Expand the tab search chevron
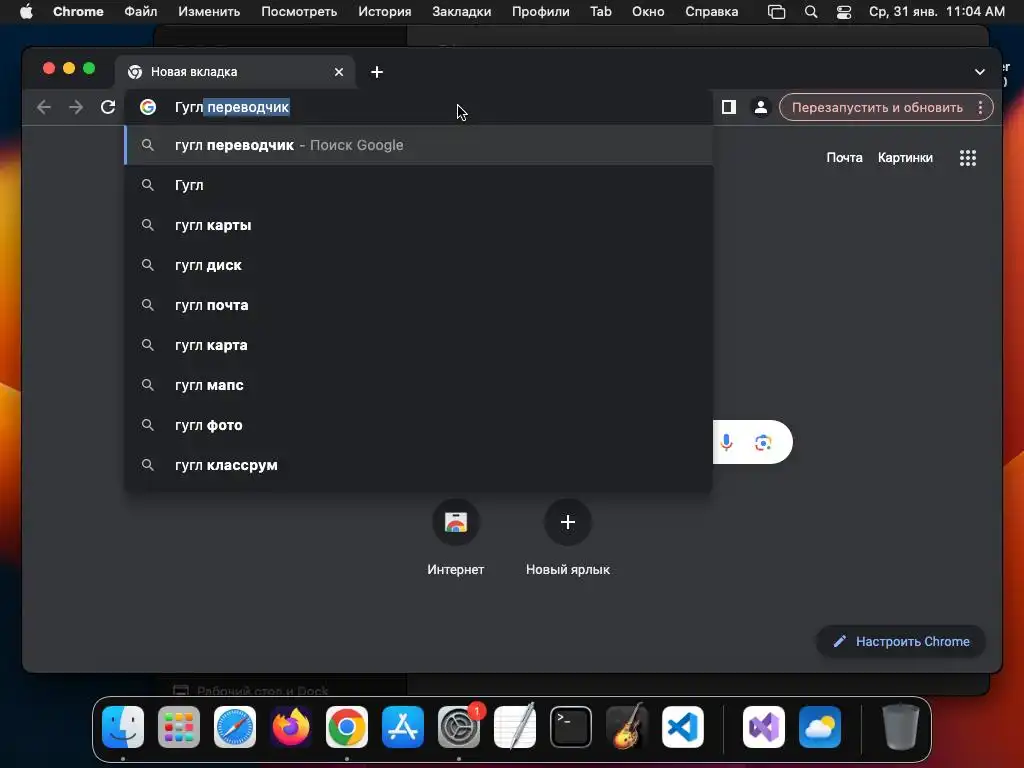The width and height of the screenshot is (1024, 768). [980, 72]
